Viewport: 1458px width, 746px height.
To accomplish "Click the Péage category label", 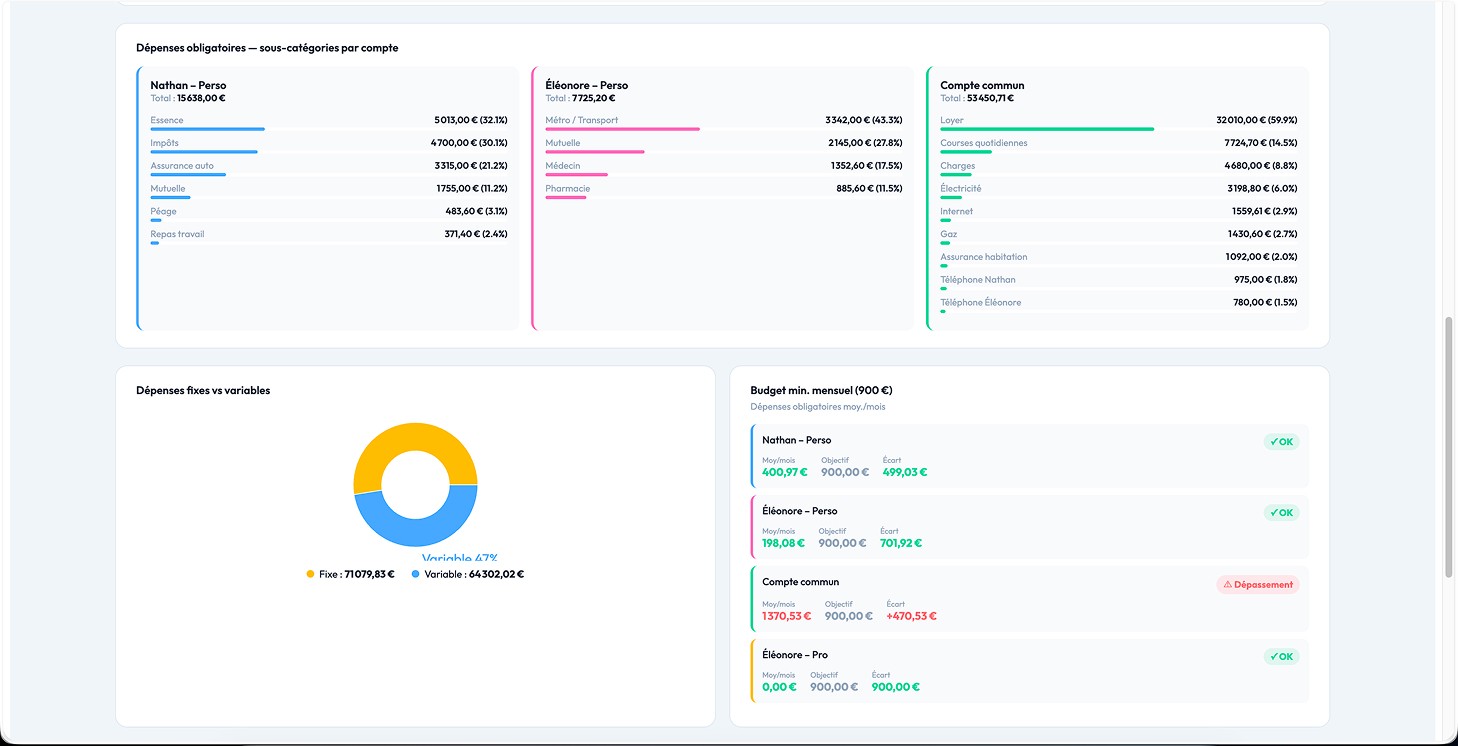I will click(163, 211).
